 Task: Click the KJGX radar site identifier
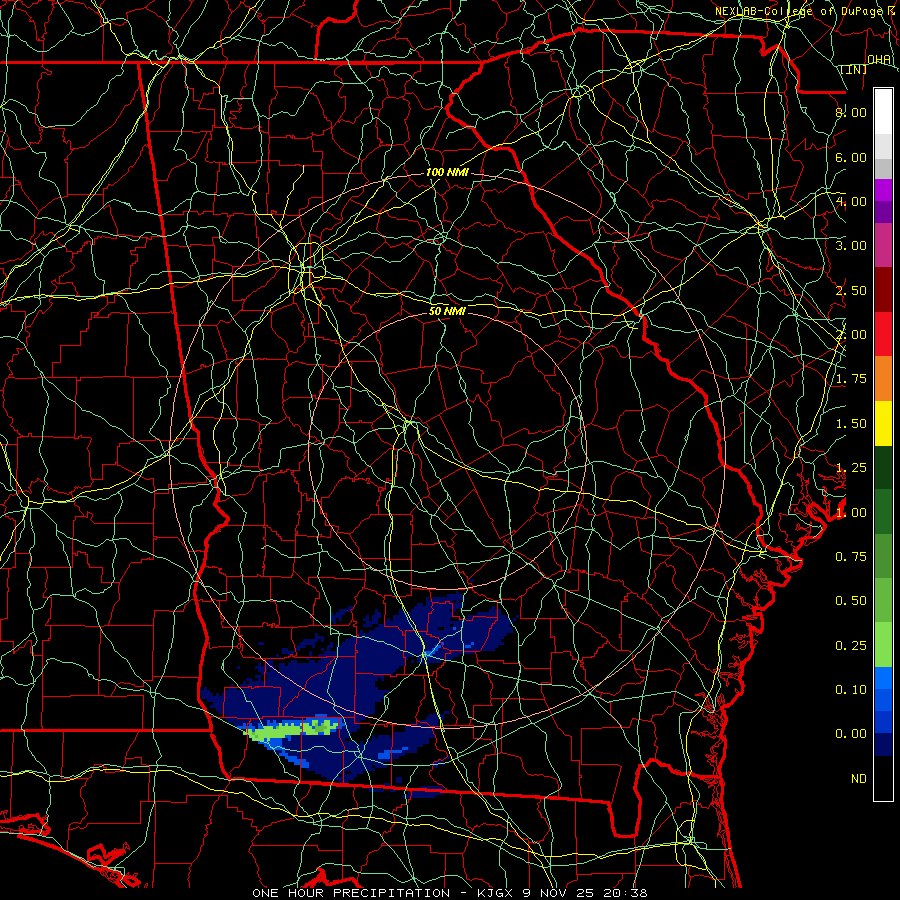tap(497, 893)
